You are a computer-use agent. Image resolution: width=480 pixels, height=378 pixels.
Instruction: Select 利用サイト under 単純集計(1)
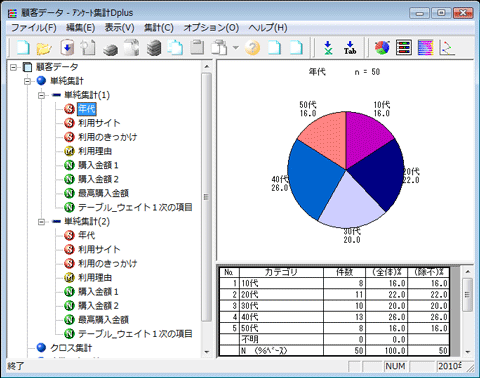[99, 123]
